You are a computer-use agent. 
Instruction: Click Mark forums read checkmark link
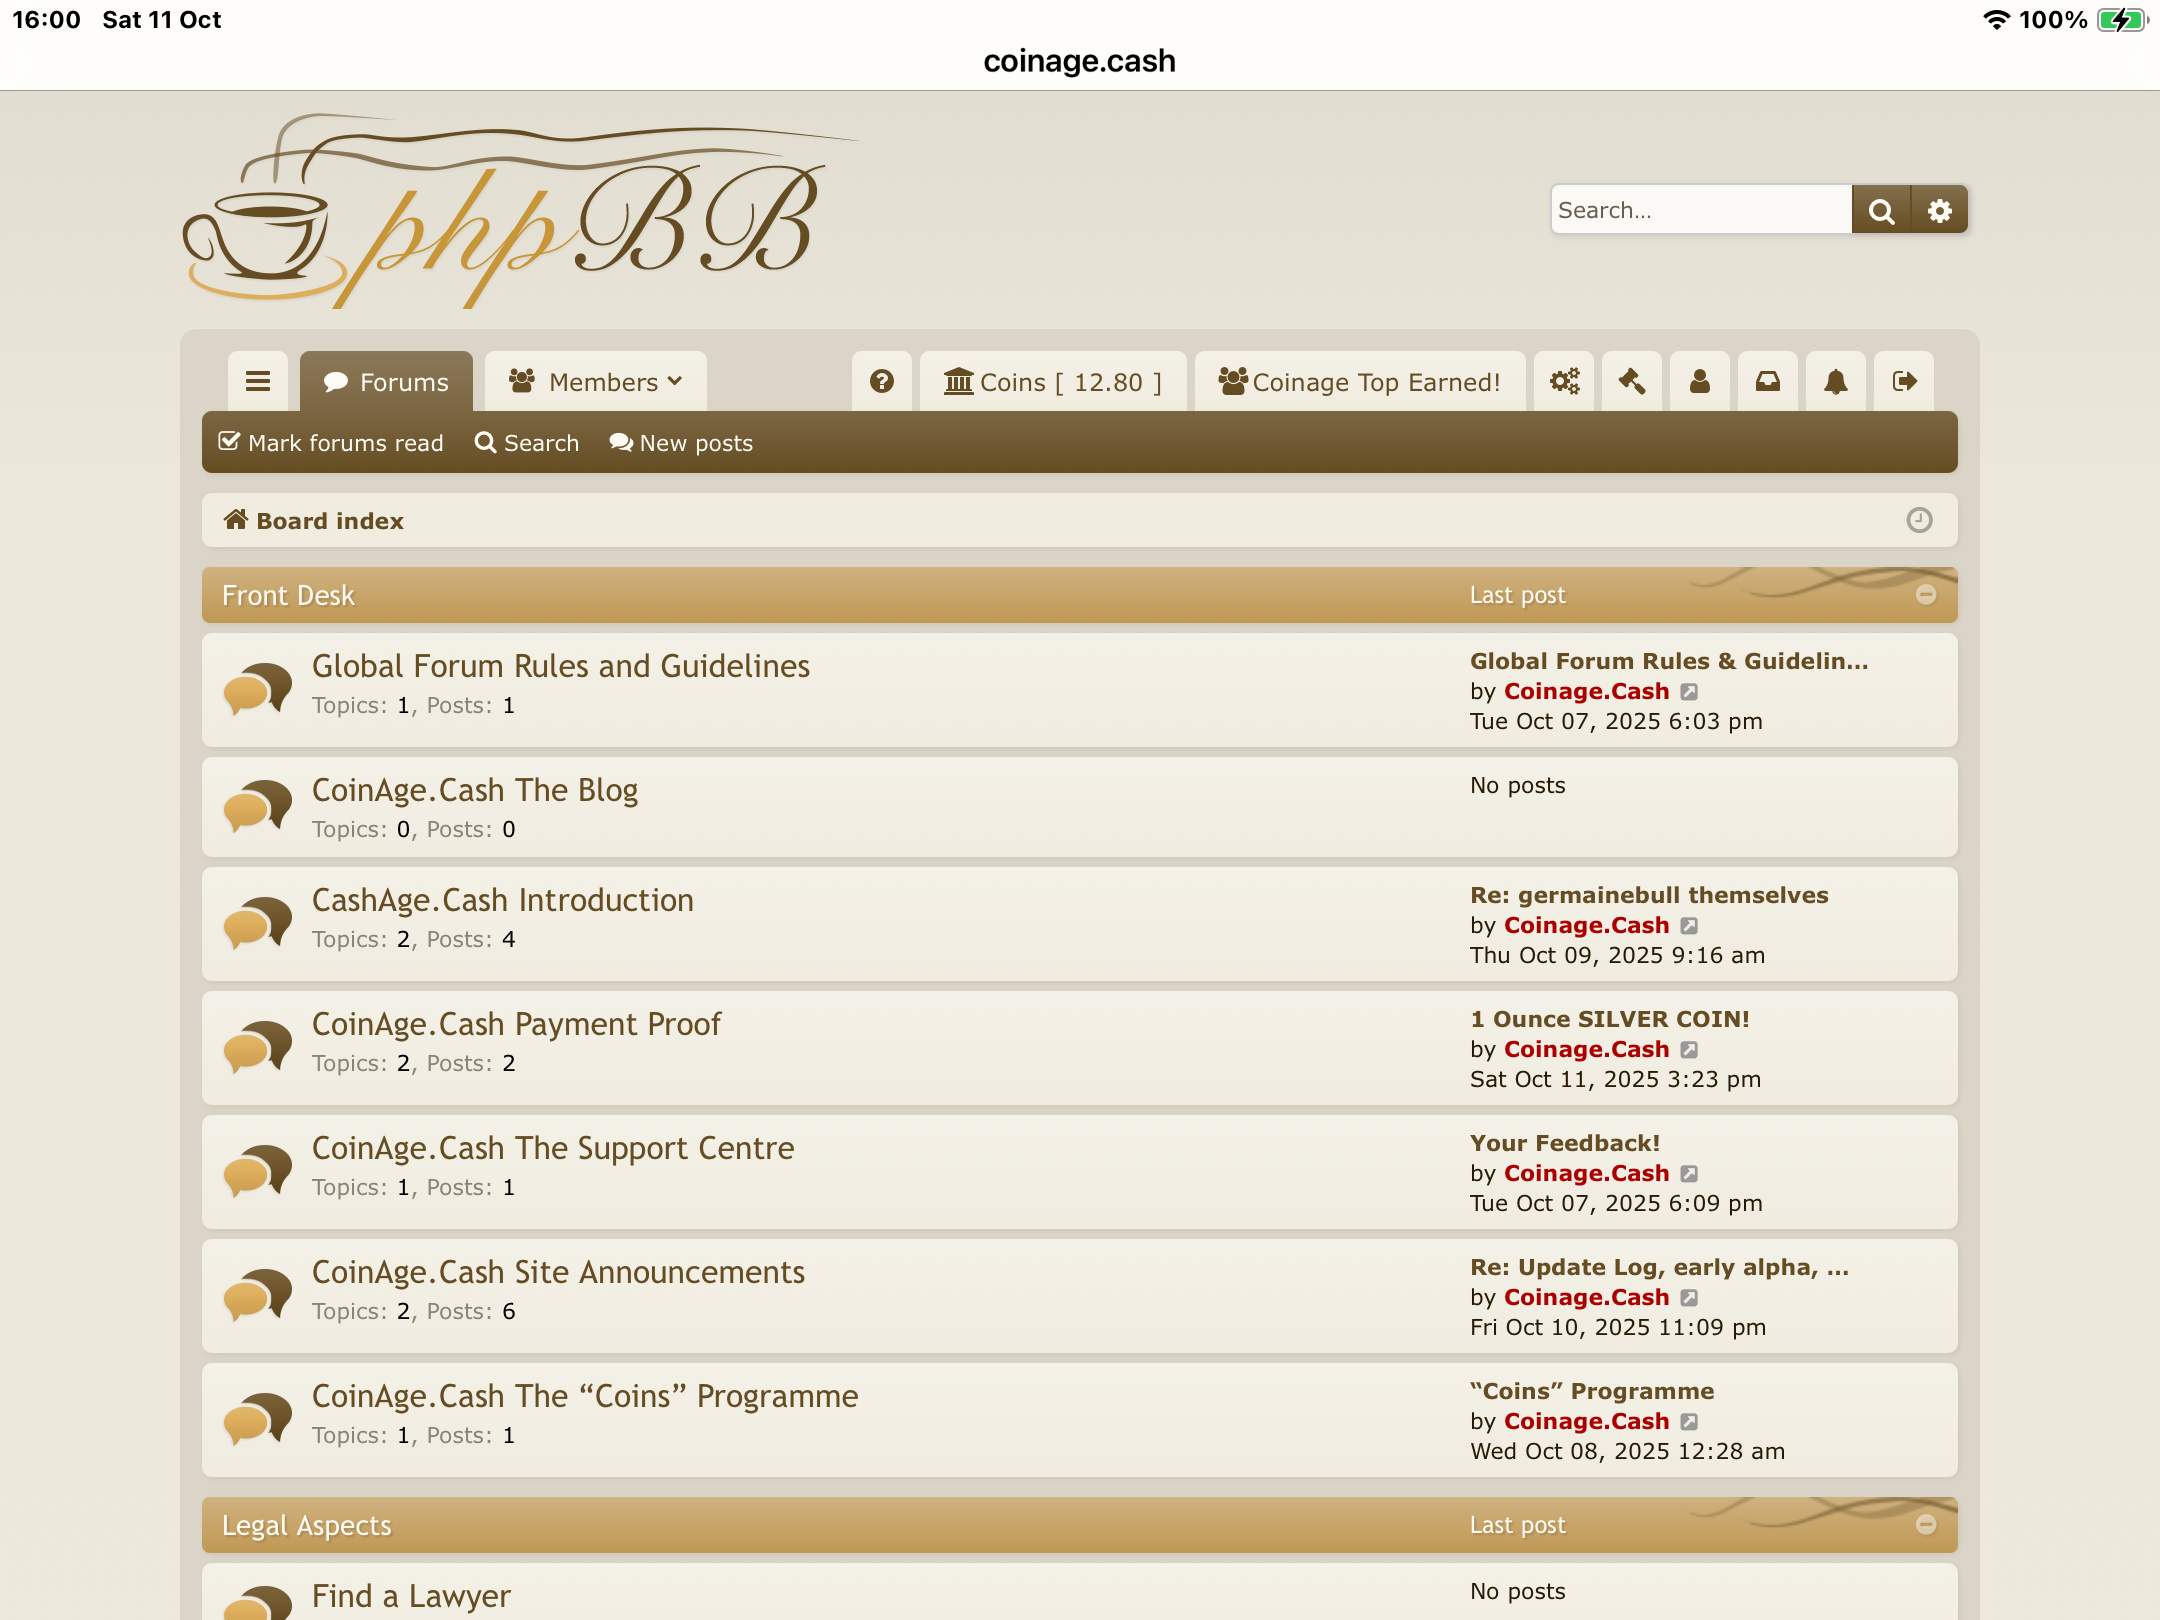coord(331,442)
